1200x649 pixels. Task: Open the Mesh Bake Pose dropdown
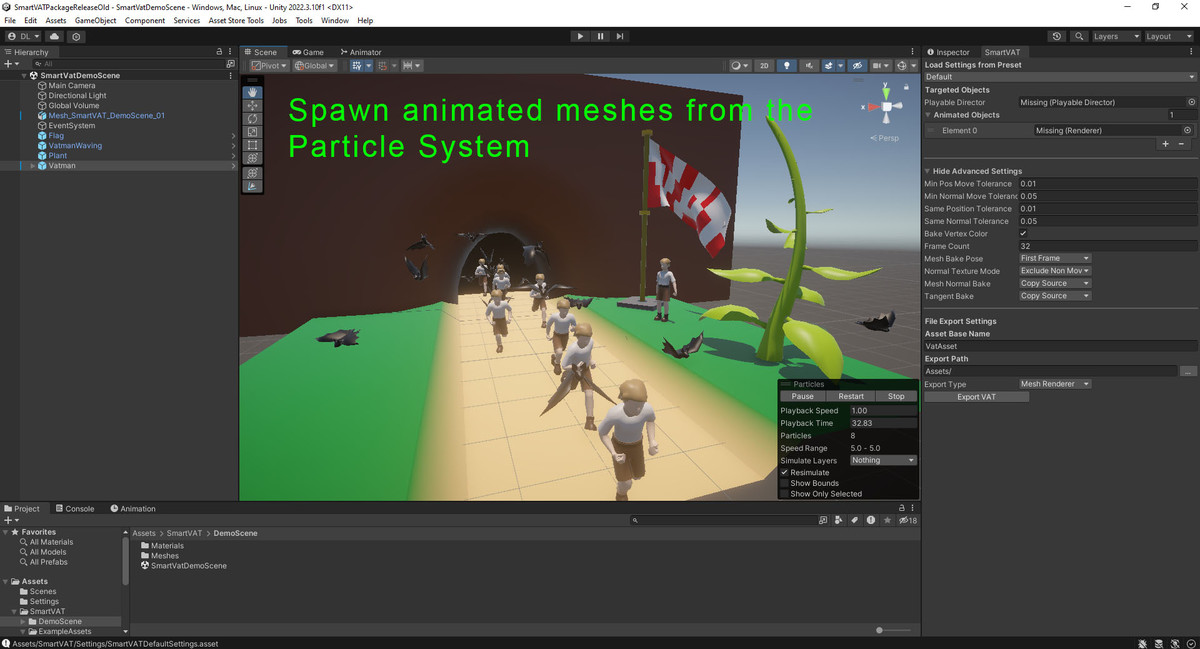tap(1054, 258)
